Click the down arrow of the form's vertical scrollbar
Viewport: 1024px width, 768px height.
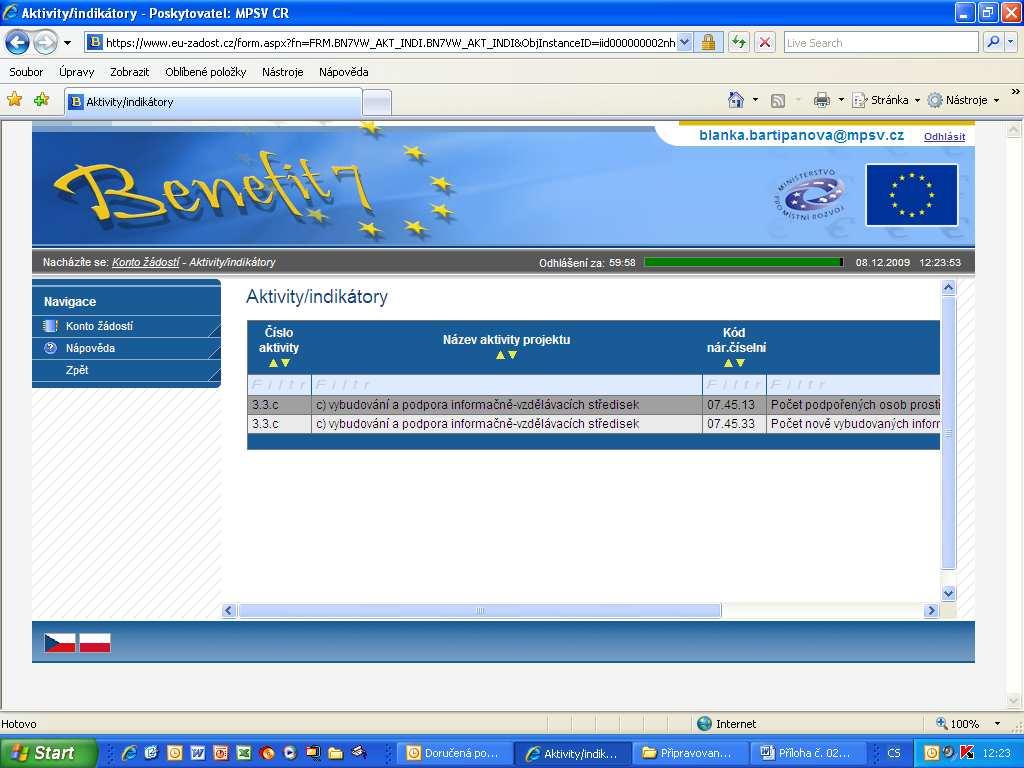[x=948, y=593]
